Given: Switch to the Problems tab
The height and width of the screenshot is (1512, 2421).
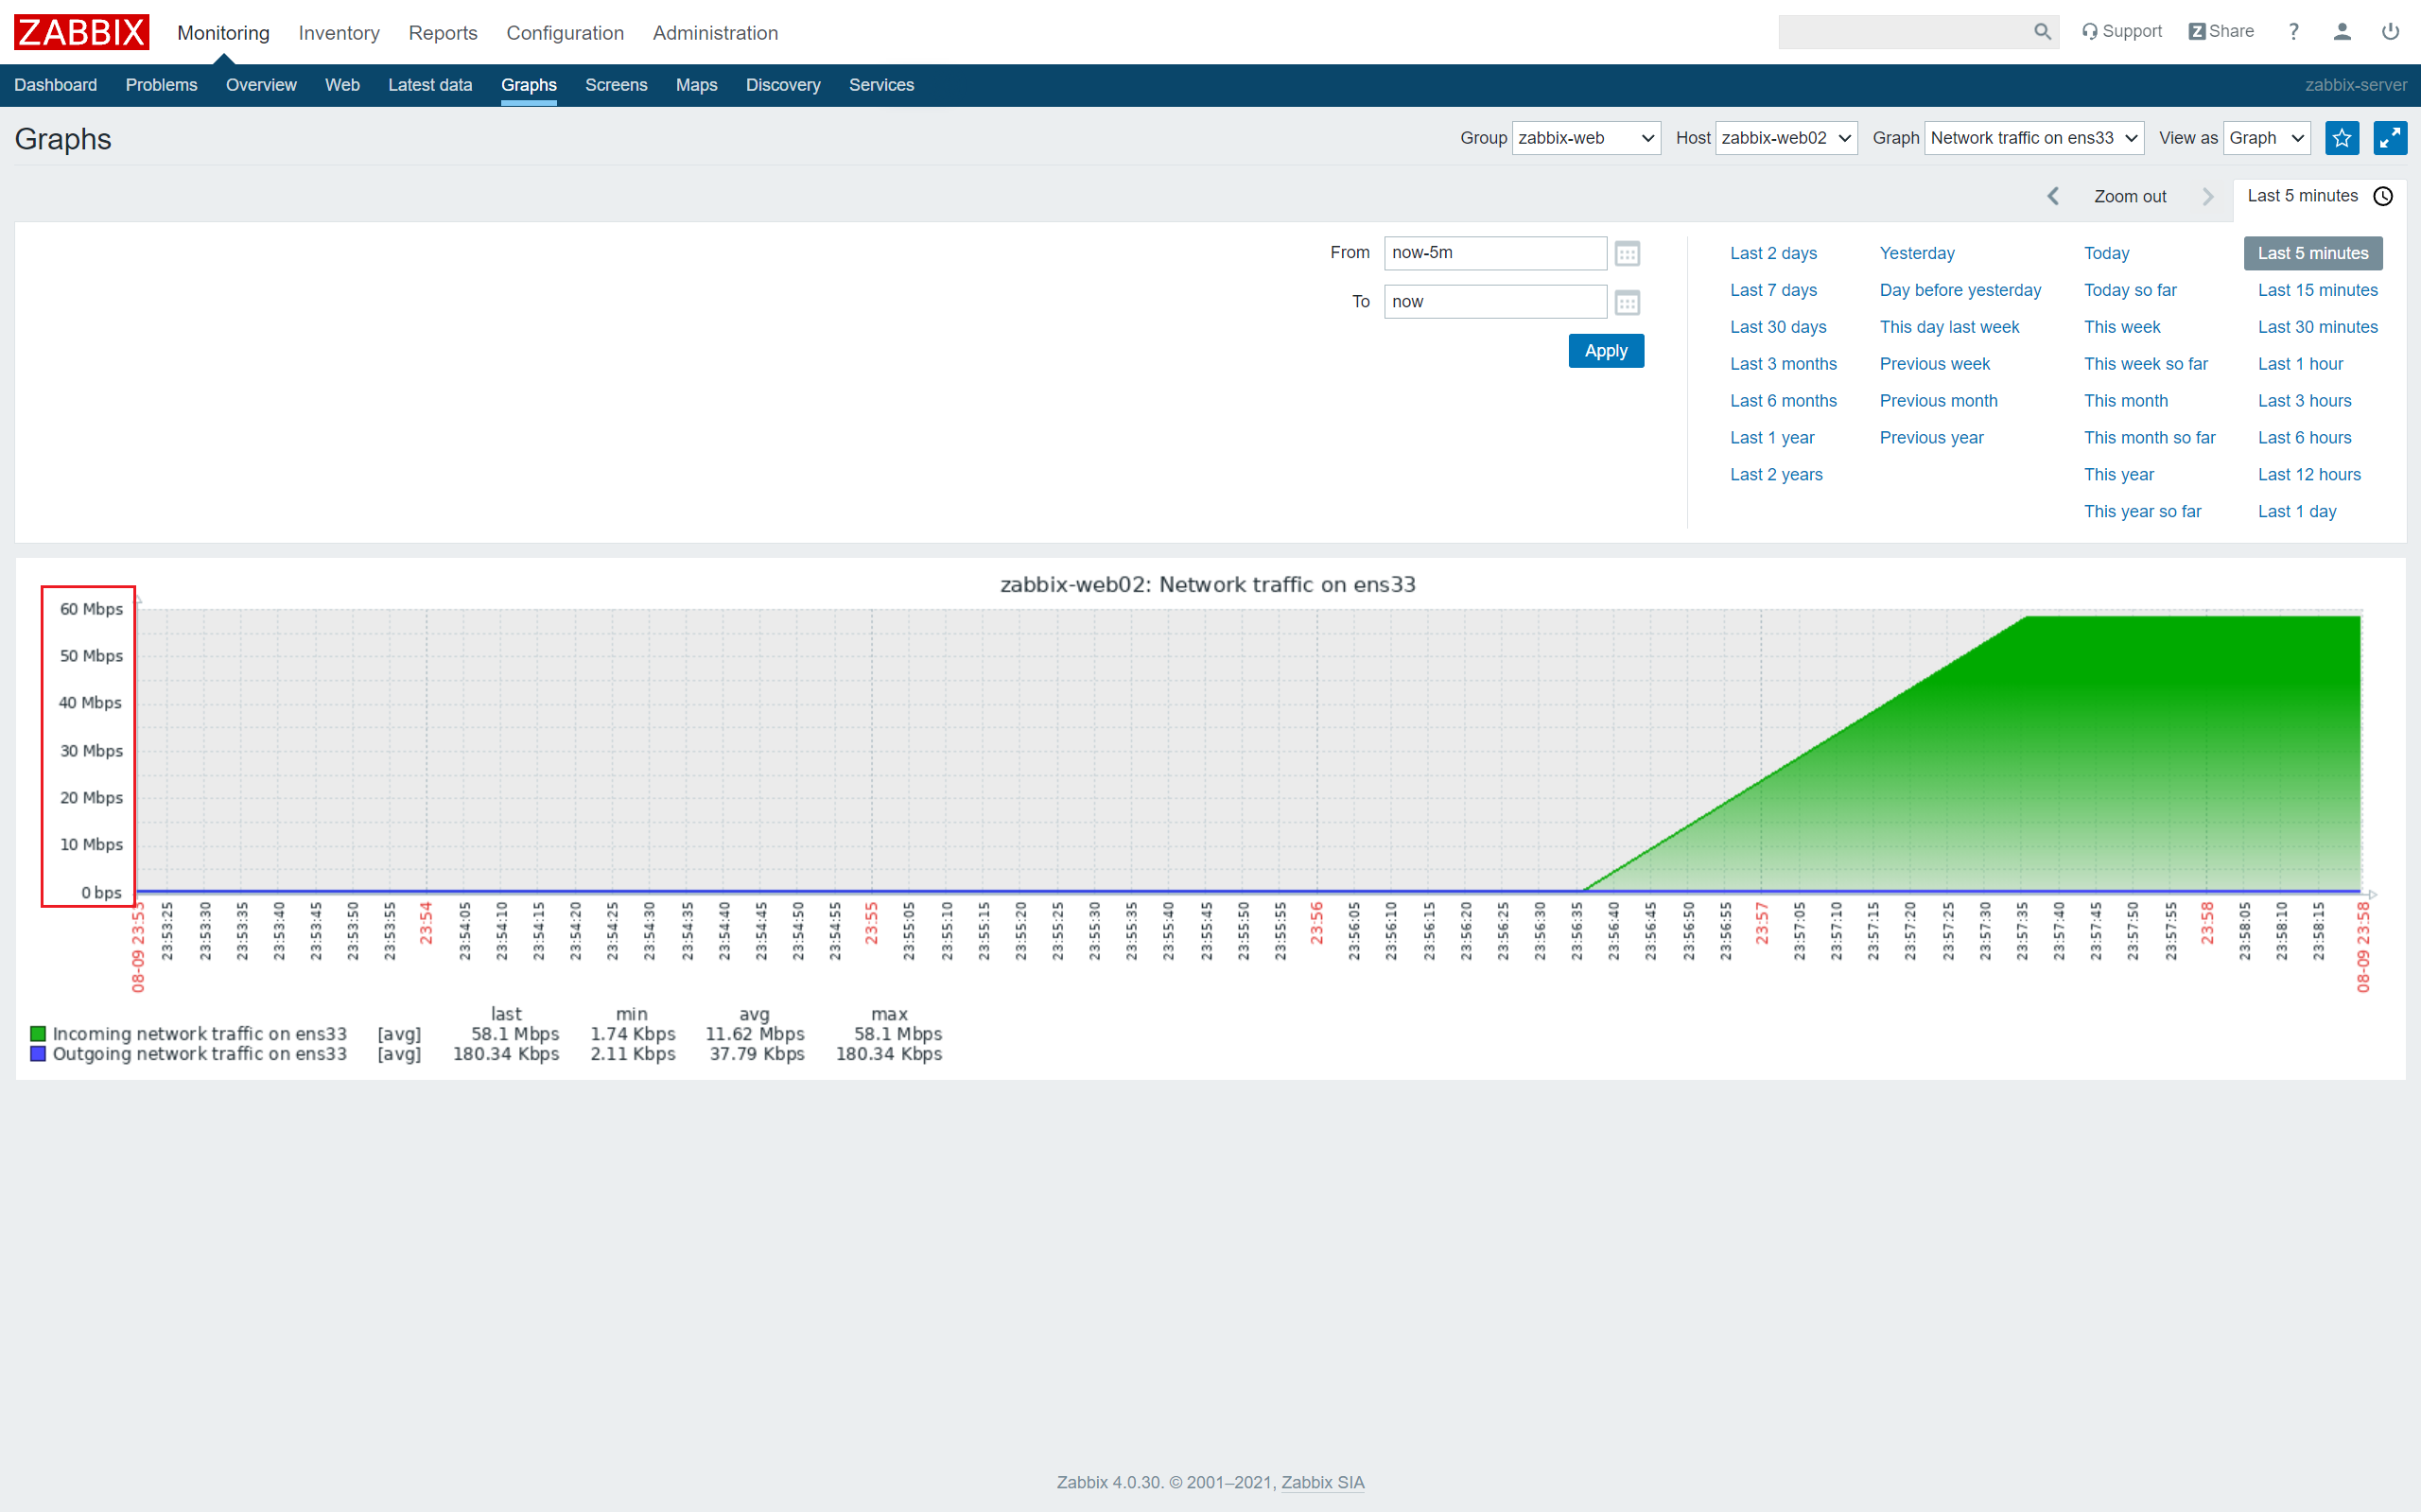Looking at the screenshot, I should click(x=161, y=85).
